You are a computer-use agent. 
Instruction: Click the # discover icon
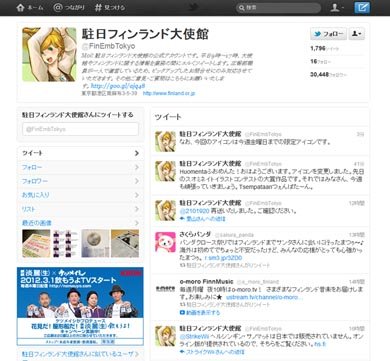point(98,7)
